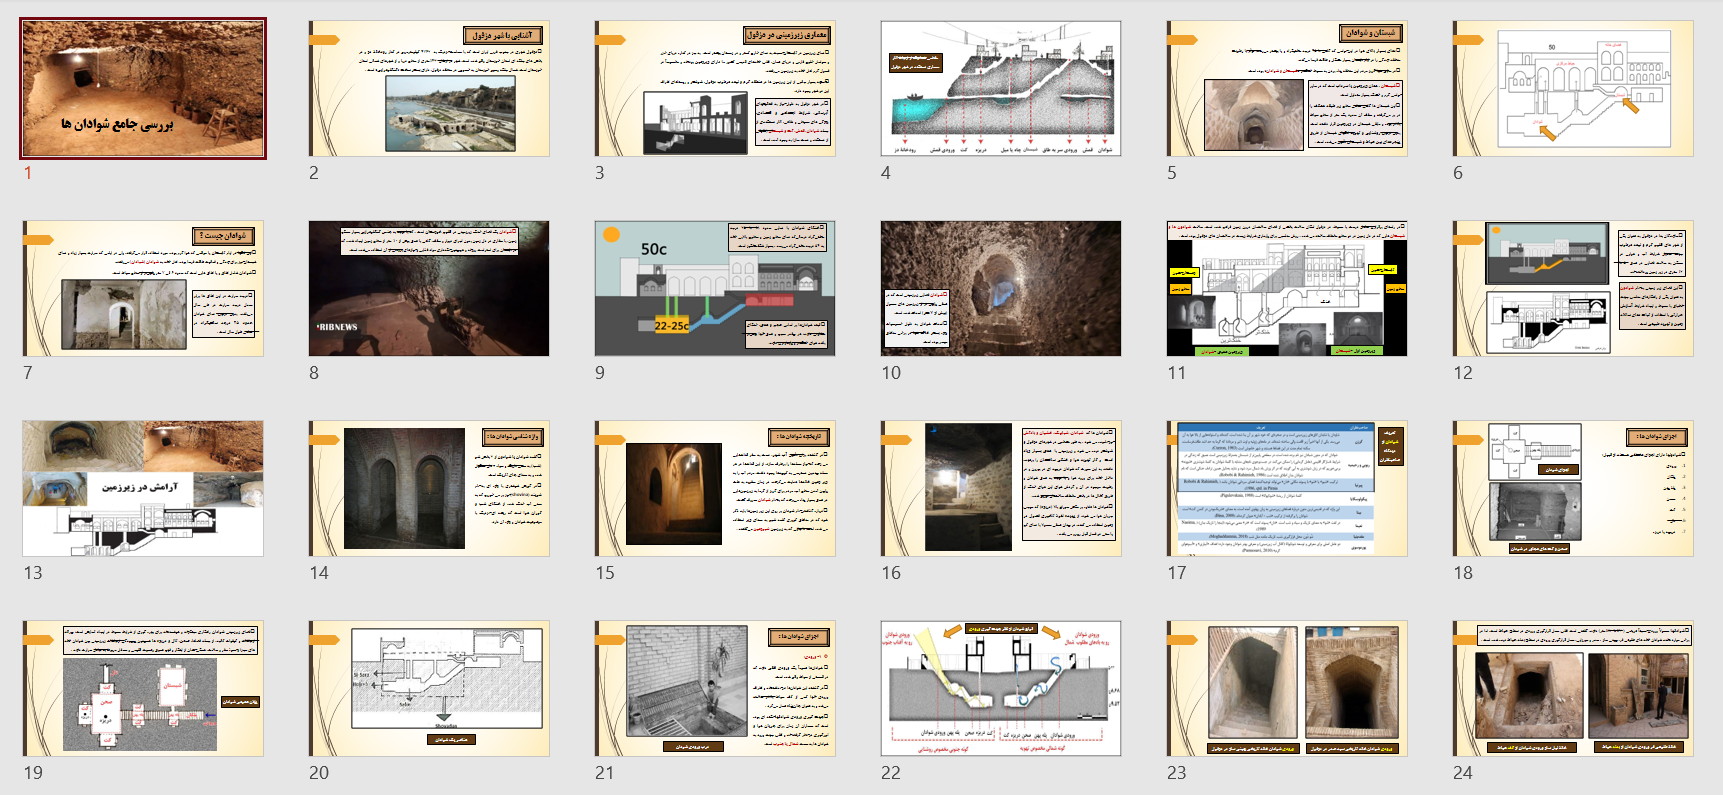This screenshot has height=795, width=1723.
Task: Select slide 17 containing the blue table
Action: (1286, 488)
